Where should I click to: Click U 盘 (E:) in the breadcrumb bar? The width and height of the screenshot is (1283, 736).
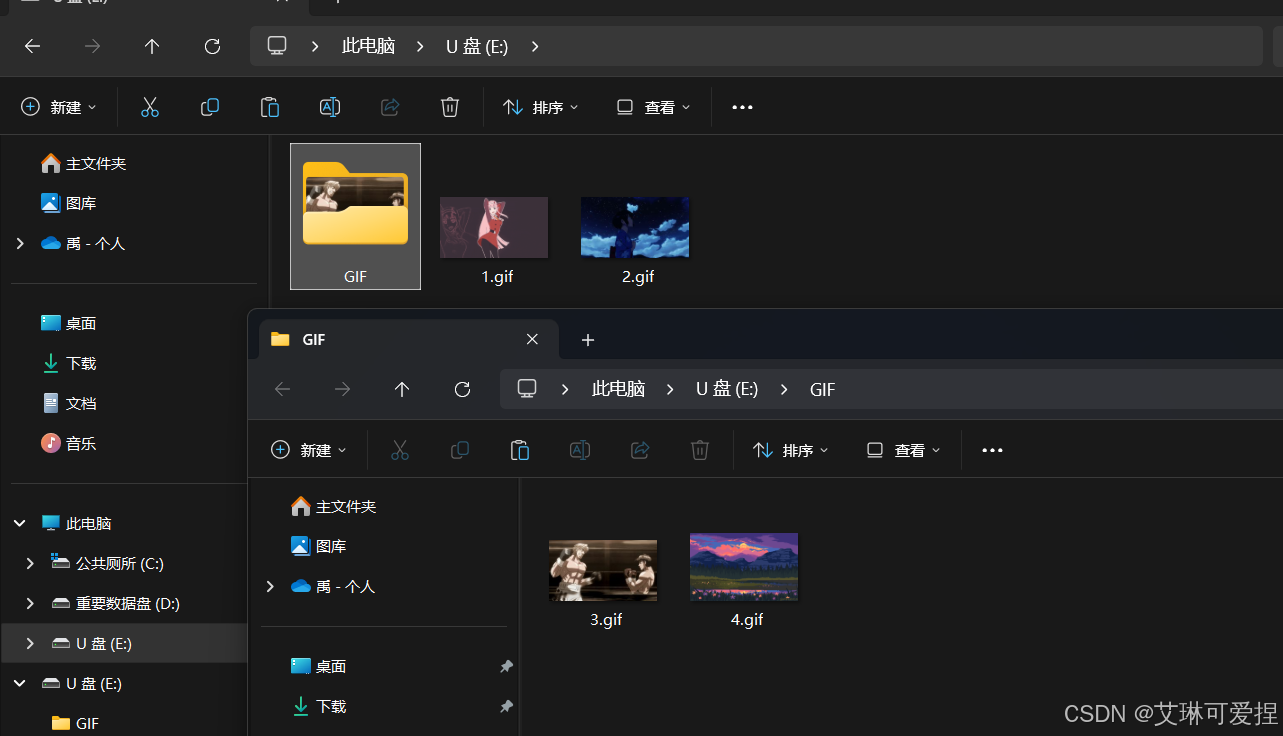coord(726,389)
